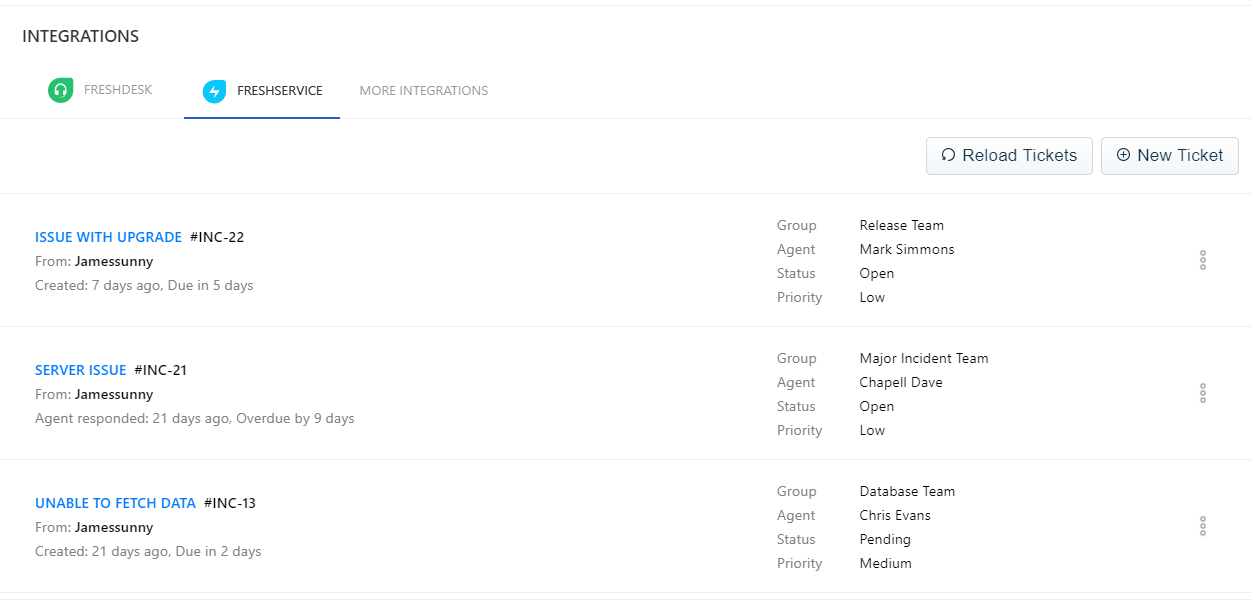Open the three-dot menu for INC-21
The image size is (1252, 600).
1202,393
